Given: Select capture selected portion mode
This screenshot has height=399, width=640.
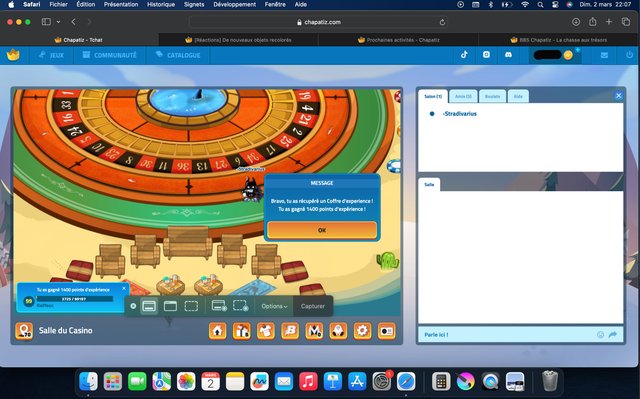Looking at the screenshot, I should point(191,306).
